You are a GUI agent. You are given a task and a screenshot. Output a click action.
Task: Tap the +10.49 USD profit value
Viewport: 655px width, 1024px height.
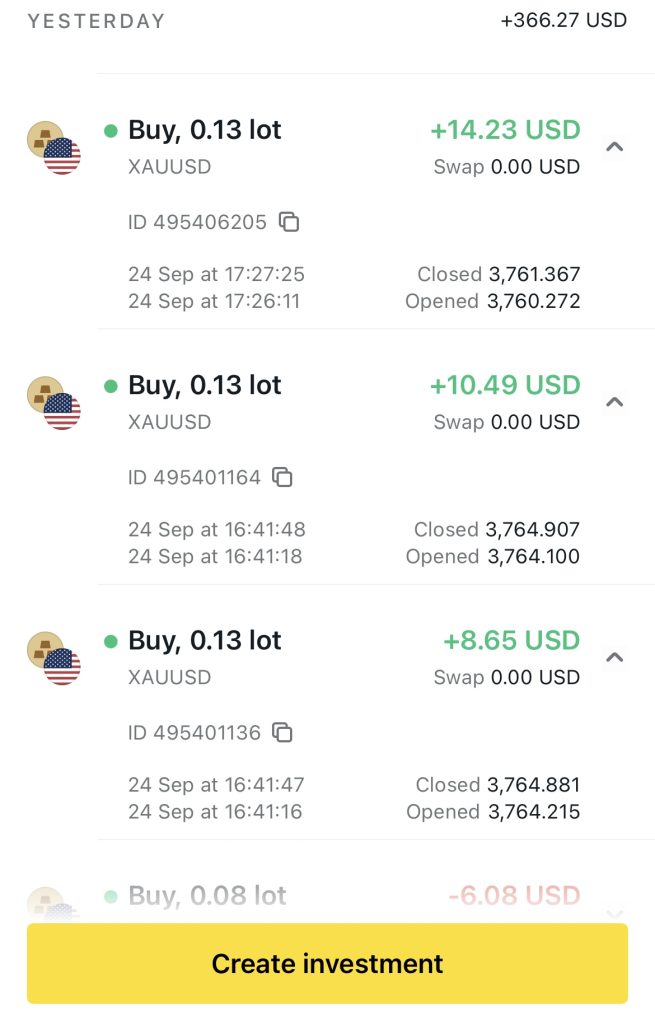click(x=505, y=385)
